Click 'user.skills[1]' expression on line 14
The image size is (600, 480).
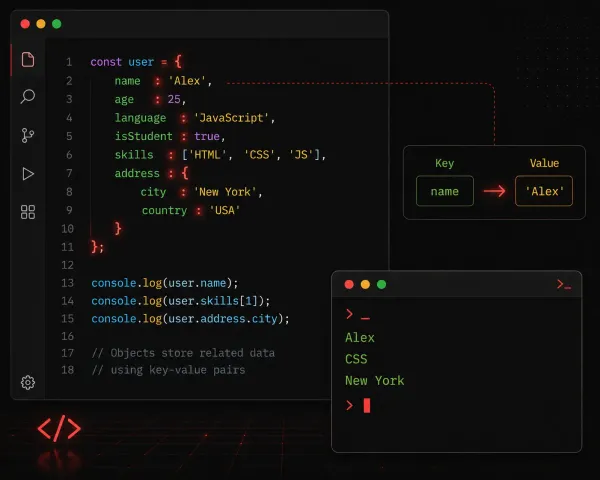[x=213, y=301]
